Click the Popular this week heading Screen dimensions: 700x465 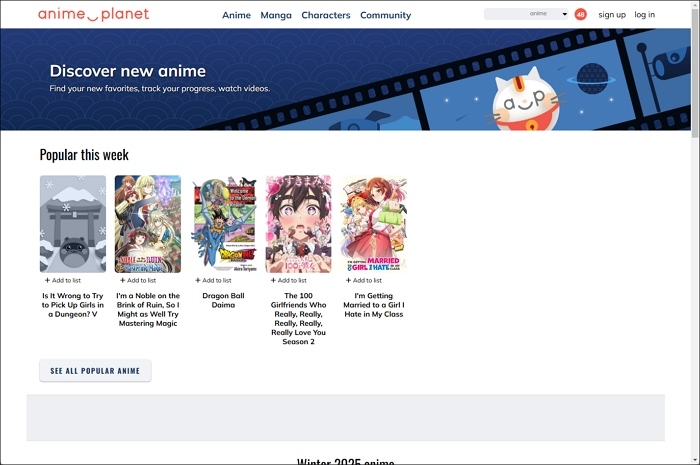[x=84, y=154]
